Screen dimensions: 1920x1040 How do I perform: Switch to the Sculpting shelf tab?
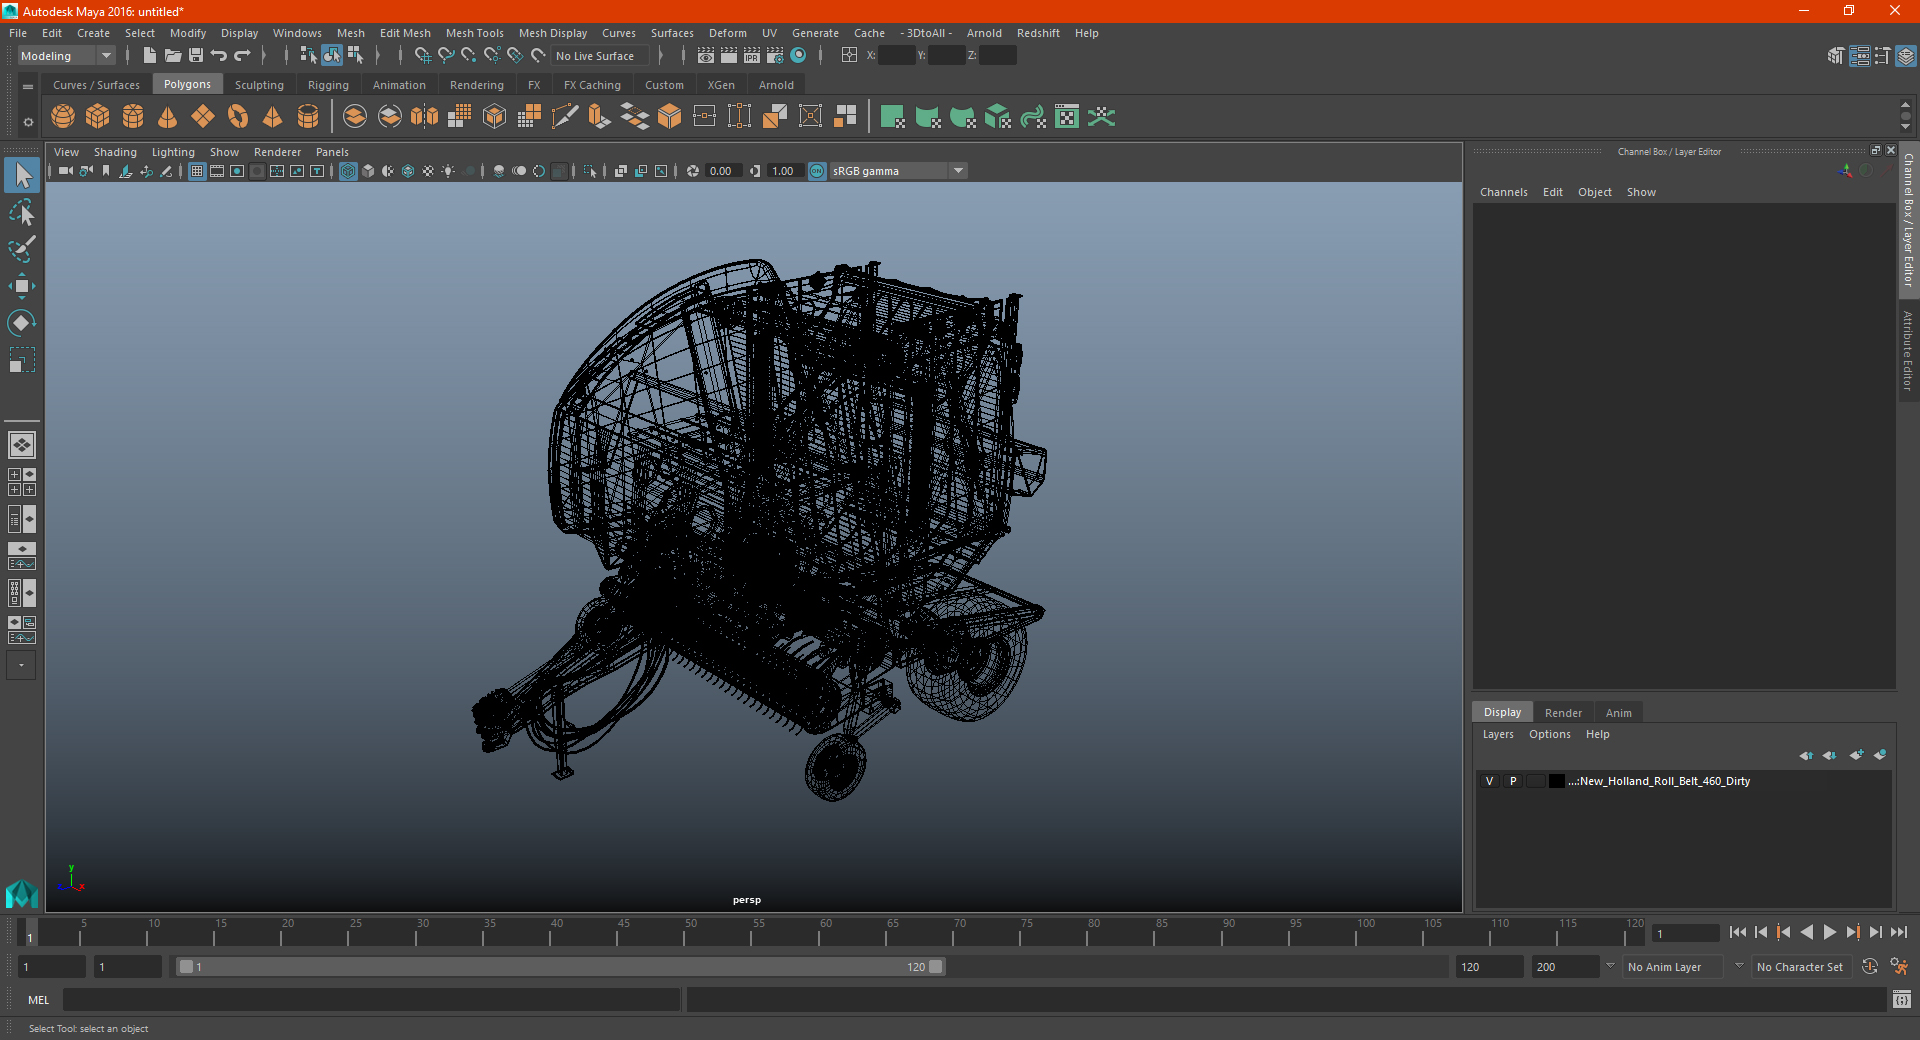[x=259, y=85]
